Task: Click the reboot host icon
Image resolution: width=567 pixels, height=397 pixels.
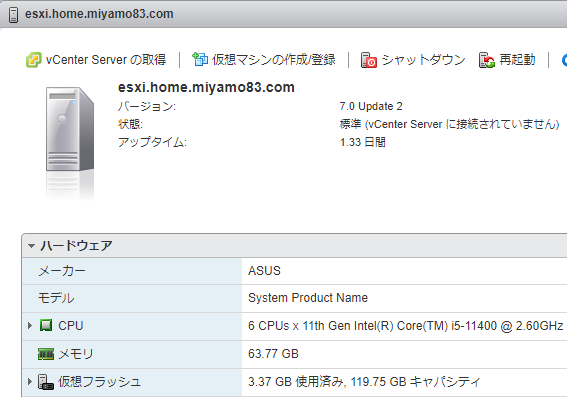Action: [487, 60]
